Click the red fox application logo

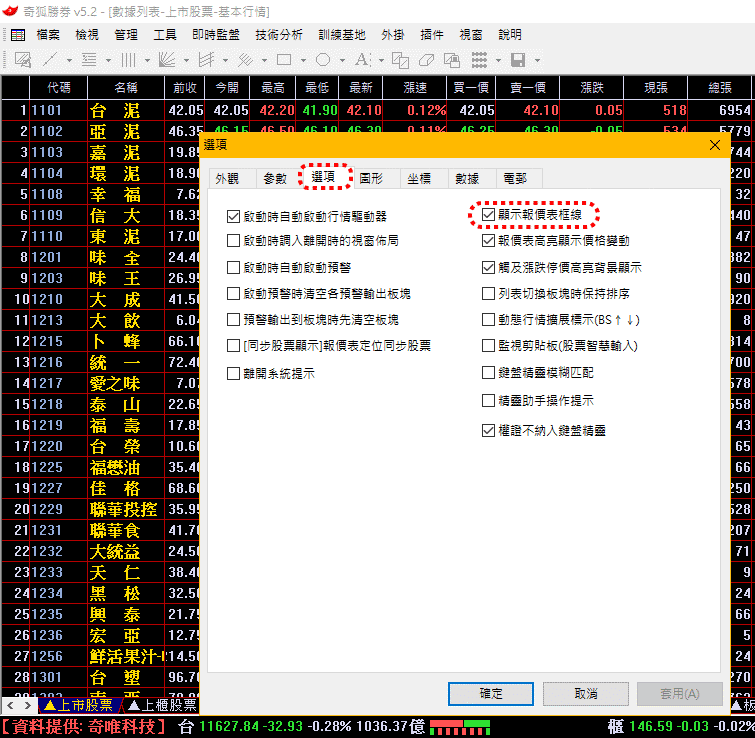tap(10, 11)
